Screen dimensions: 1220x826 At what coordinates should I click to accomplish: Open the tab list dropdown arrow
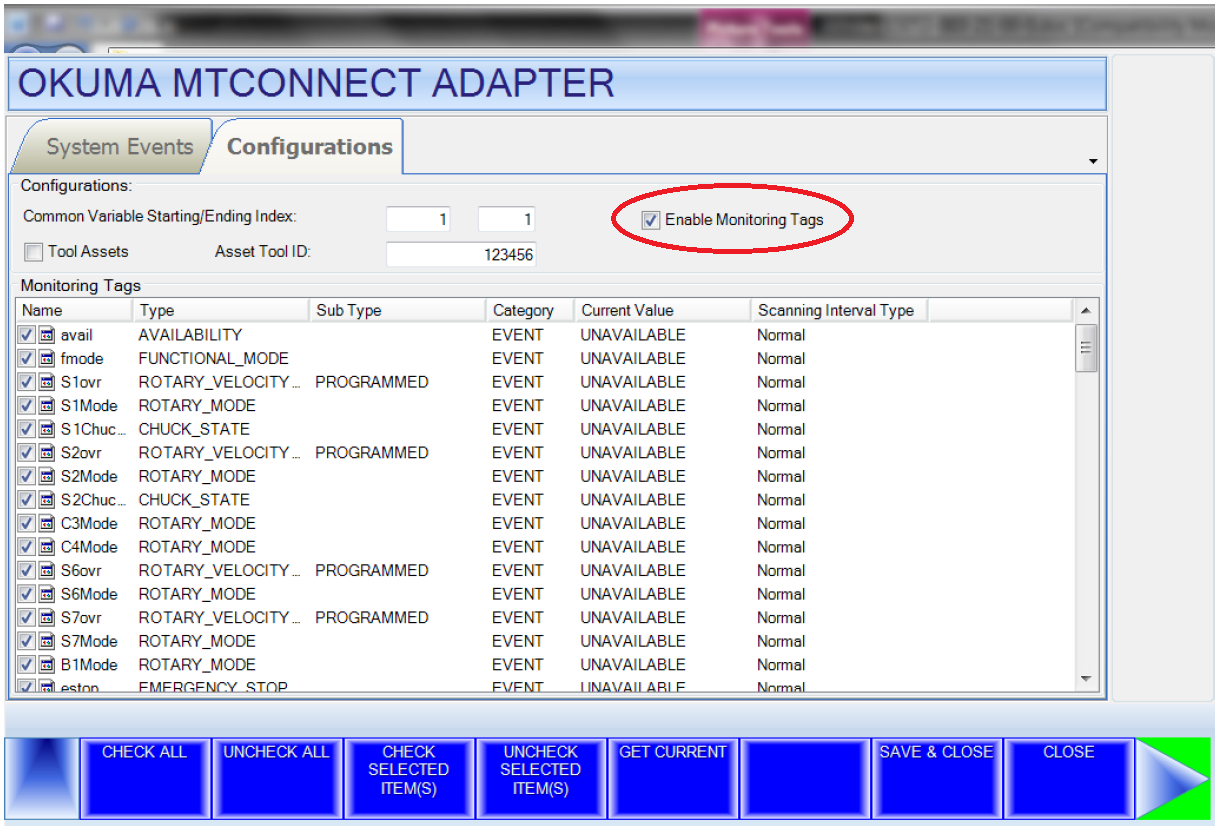pyautogui.click(x=1093, y=162)
